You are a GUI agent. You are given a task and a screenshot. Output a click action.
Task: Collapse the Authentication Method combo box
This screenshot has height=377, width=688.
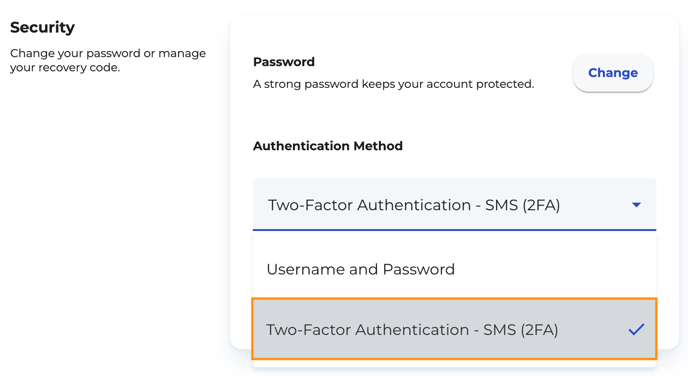(455, 204)
